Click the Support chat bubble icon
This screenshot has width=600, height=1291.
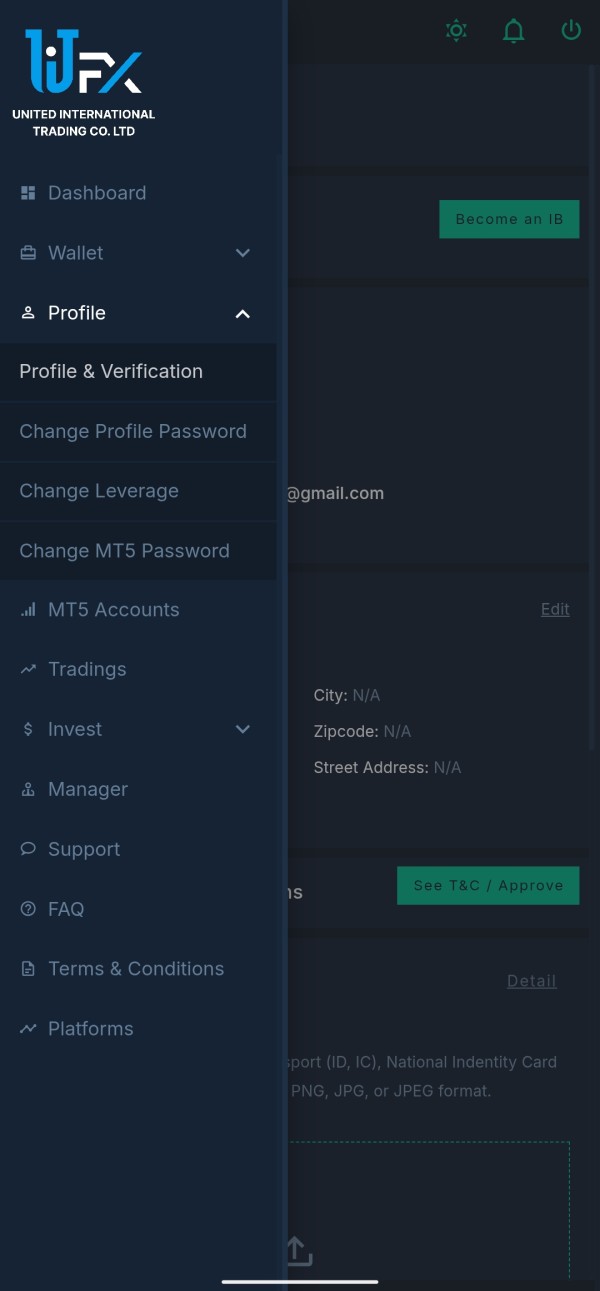(28, 849)
